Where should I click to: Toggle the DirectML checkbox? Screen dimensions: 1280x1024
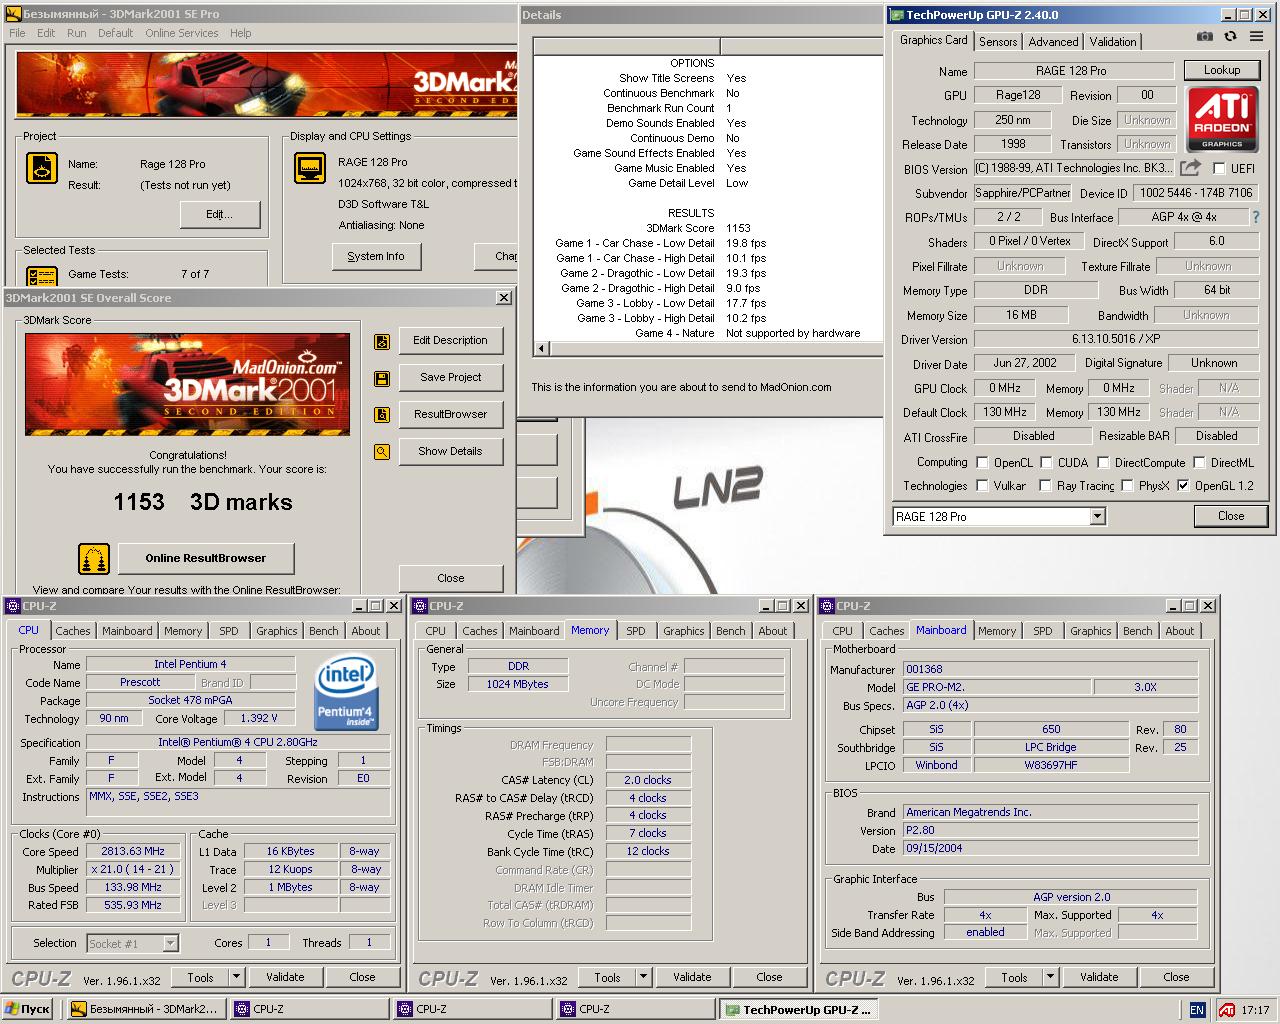point(1199,463)
